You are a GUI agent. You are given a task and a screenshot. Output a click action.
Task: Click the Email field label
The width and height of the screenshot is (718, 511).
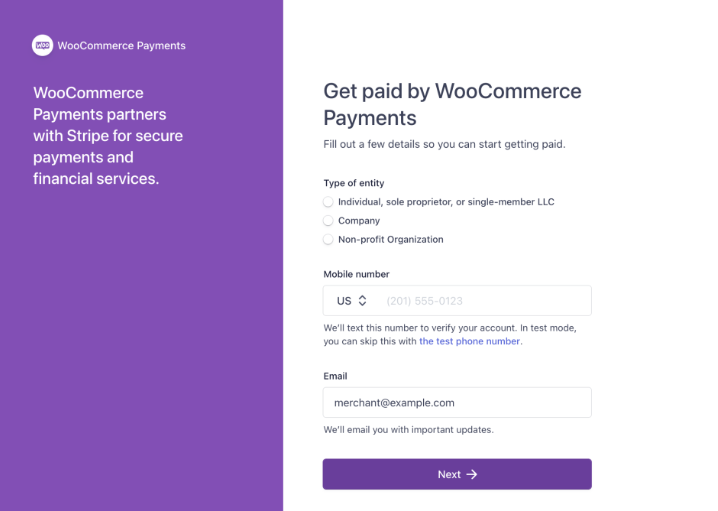tap(335, 376)
